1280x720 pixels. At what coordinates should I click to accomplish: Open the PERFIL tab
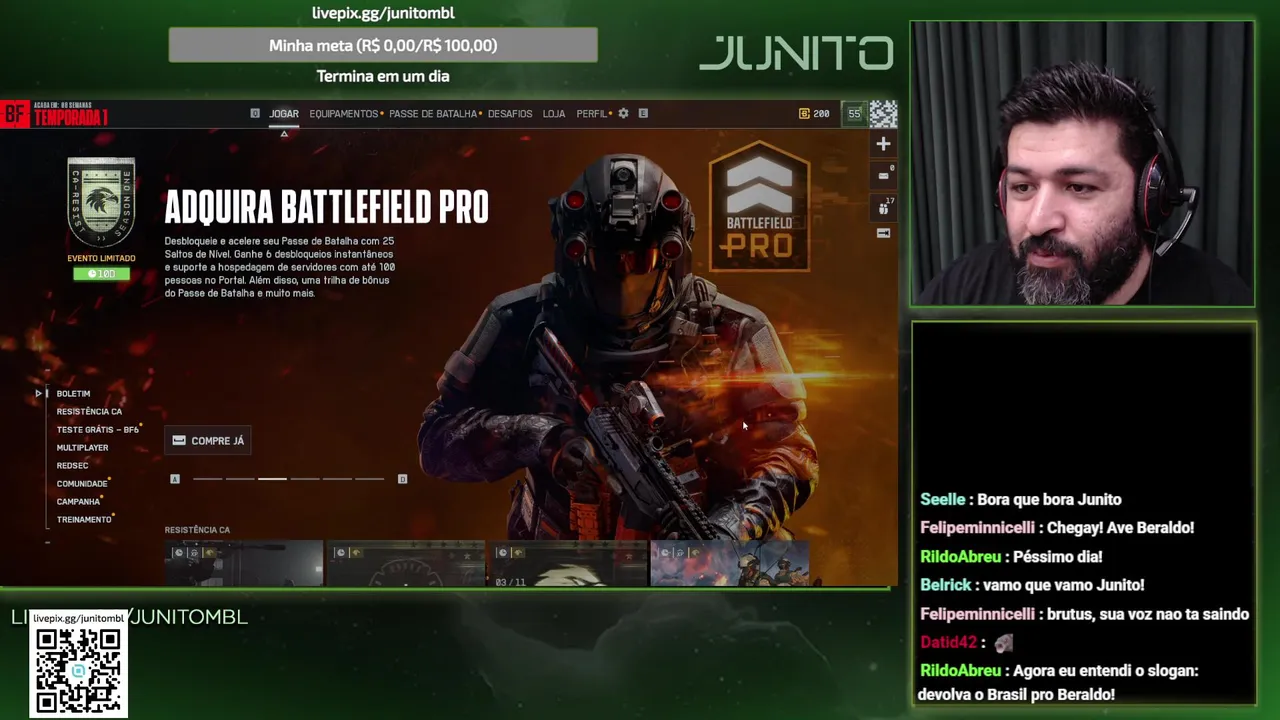pos(591,114)
